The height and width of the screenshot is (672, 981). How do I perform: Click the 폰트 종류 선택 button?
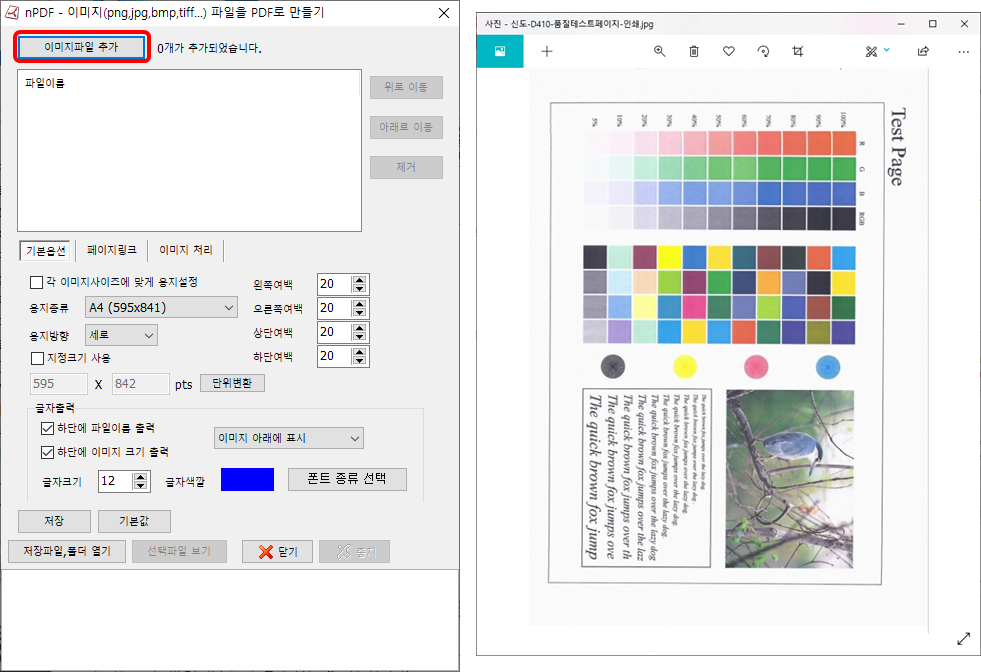(x=347, y=479)
